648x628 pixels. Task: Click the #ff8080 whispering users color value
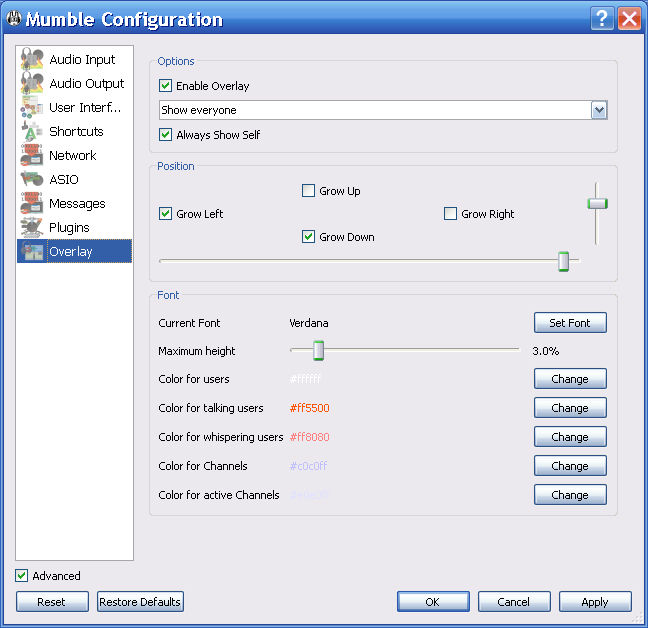(310, 437)
